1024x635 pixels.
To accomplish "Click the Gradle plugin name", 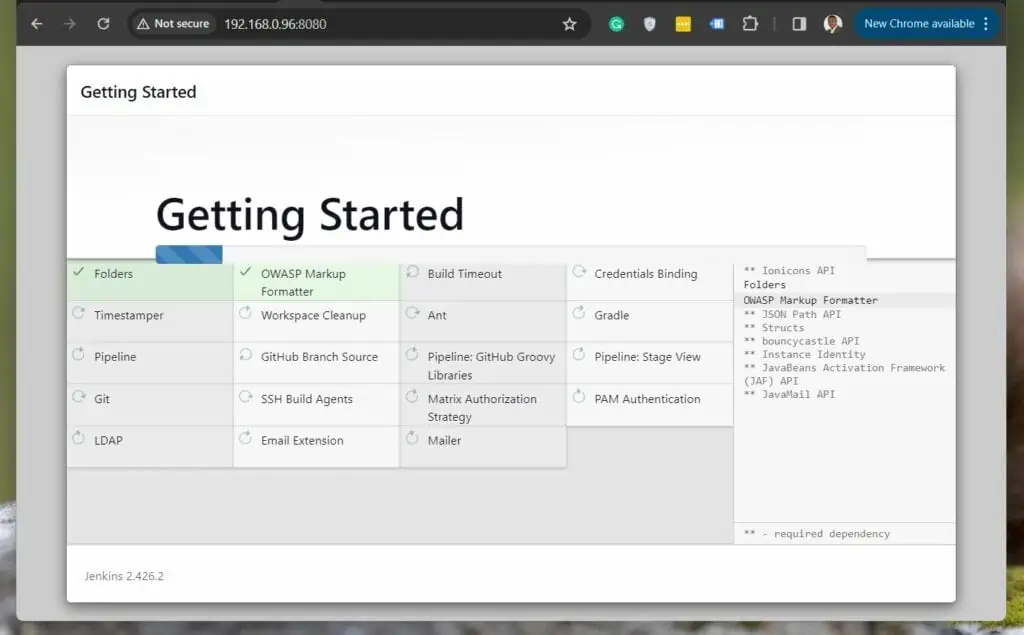I will click(x=611, y=316).
